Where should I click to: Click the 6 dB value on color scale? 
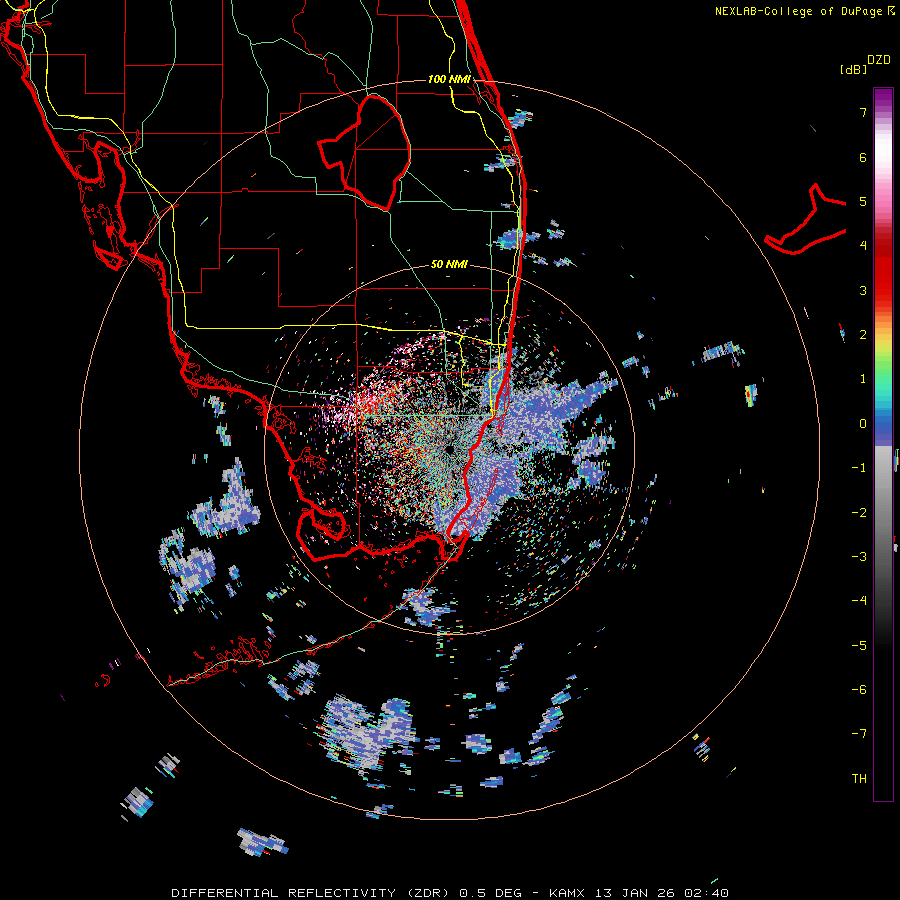(x=863, y=157)
